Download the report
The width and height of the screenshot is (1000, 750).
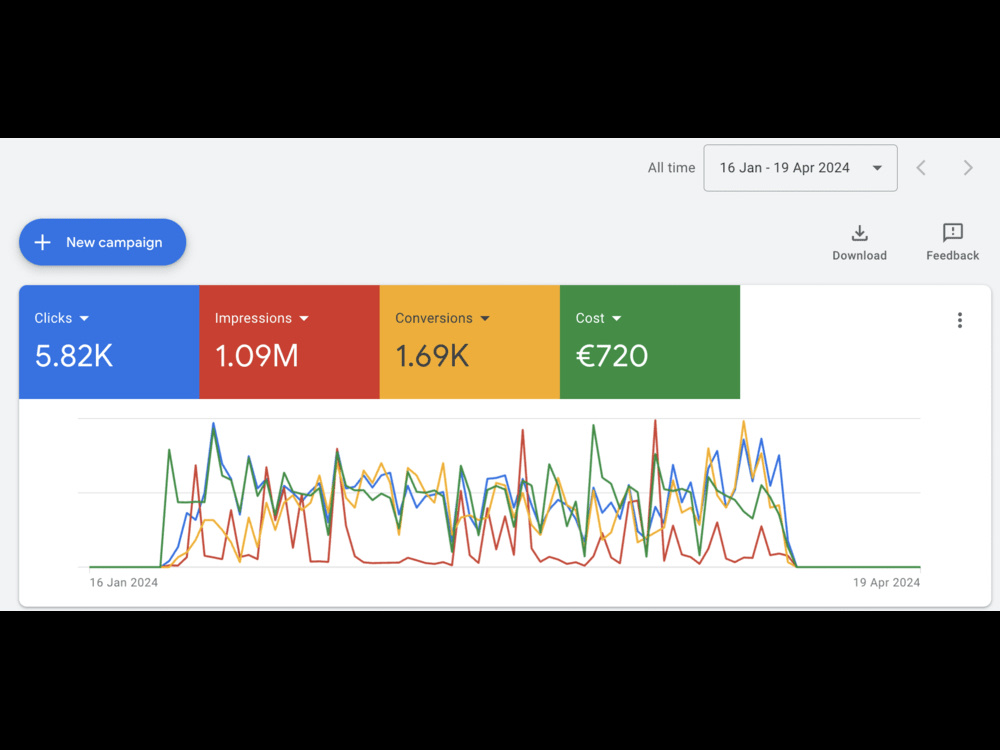(859, 242)
